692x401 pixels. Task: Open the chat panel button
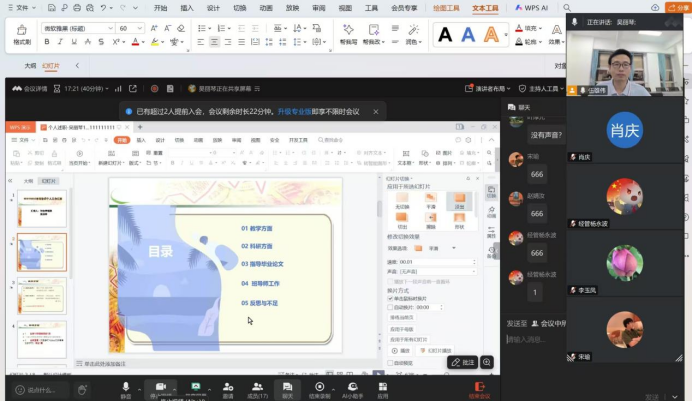pyautogui.click(x=287, y=387)
